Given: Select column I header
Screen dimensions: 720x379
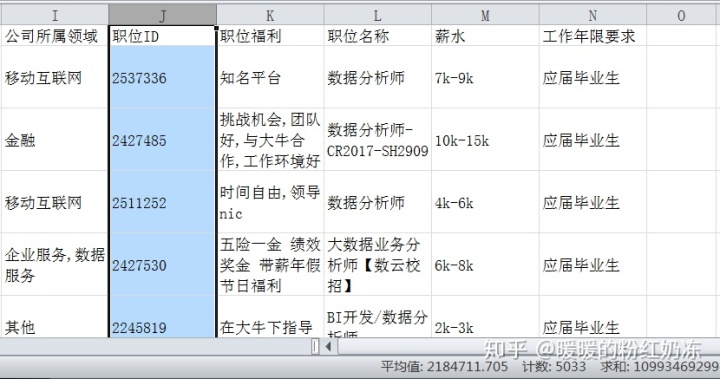Looking at the screenshot, I should (54, 15).
